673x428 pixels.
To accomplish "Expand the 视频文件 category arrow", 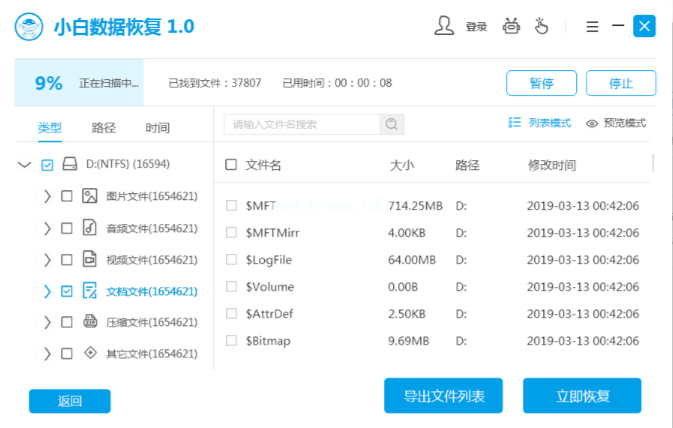I will (47, 260).
